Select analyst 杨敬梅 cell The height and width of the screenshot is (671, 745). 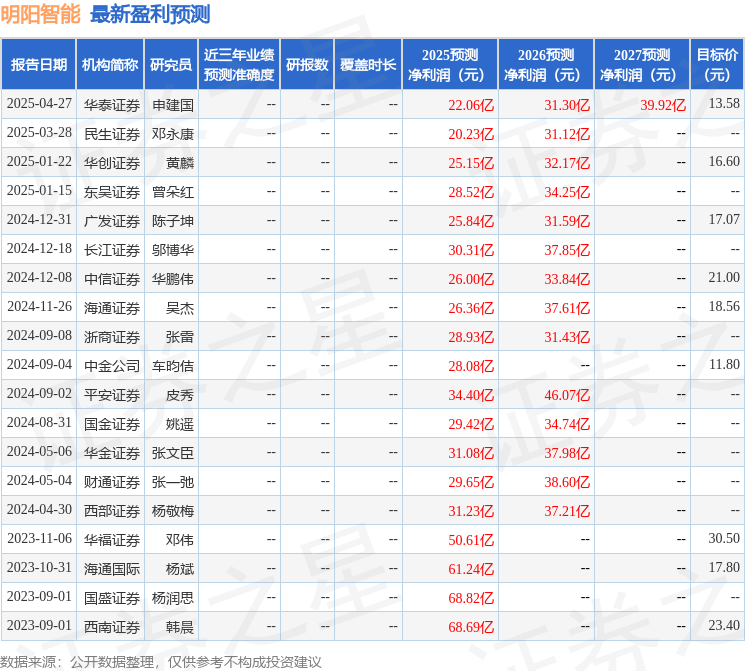[172, 511]
